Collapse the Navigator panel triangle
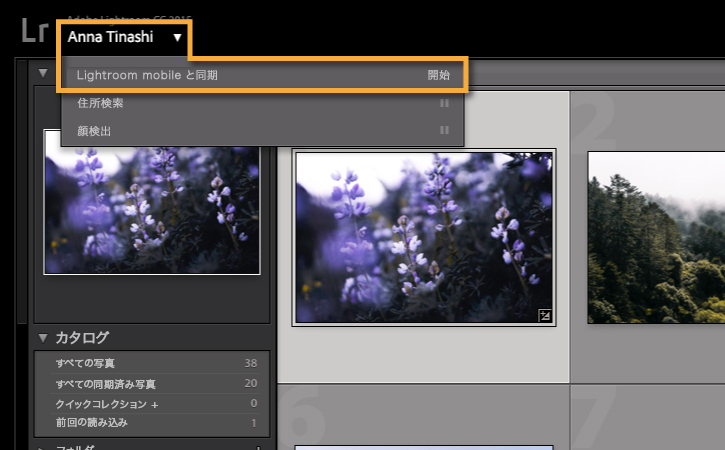725x450 pixels. pyautogui.click(x=43, y=73)
